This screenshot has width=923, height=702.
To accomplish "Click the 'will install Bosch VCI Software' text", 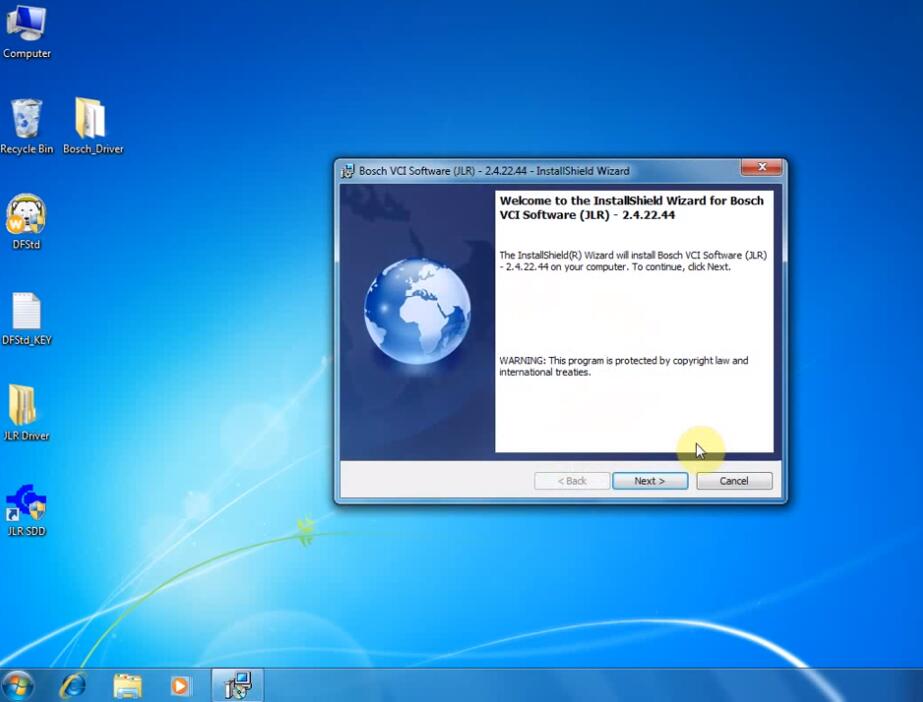I will pos(633,261).
